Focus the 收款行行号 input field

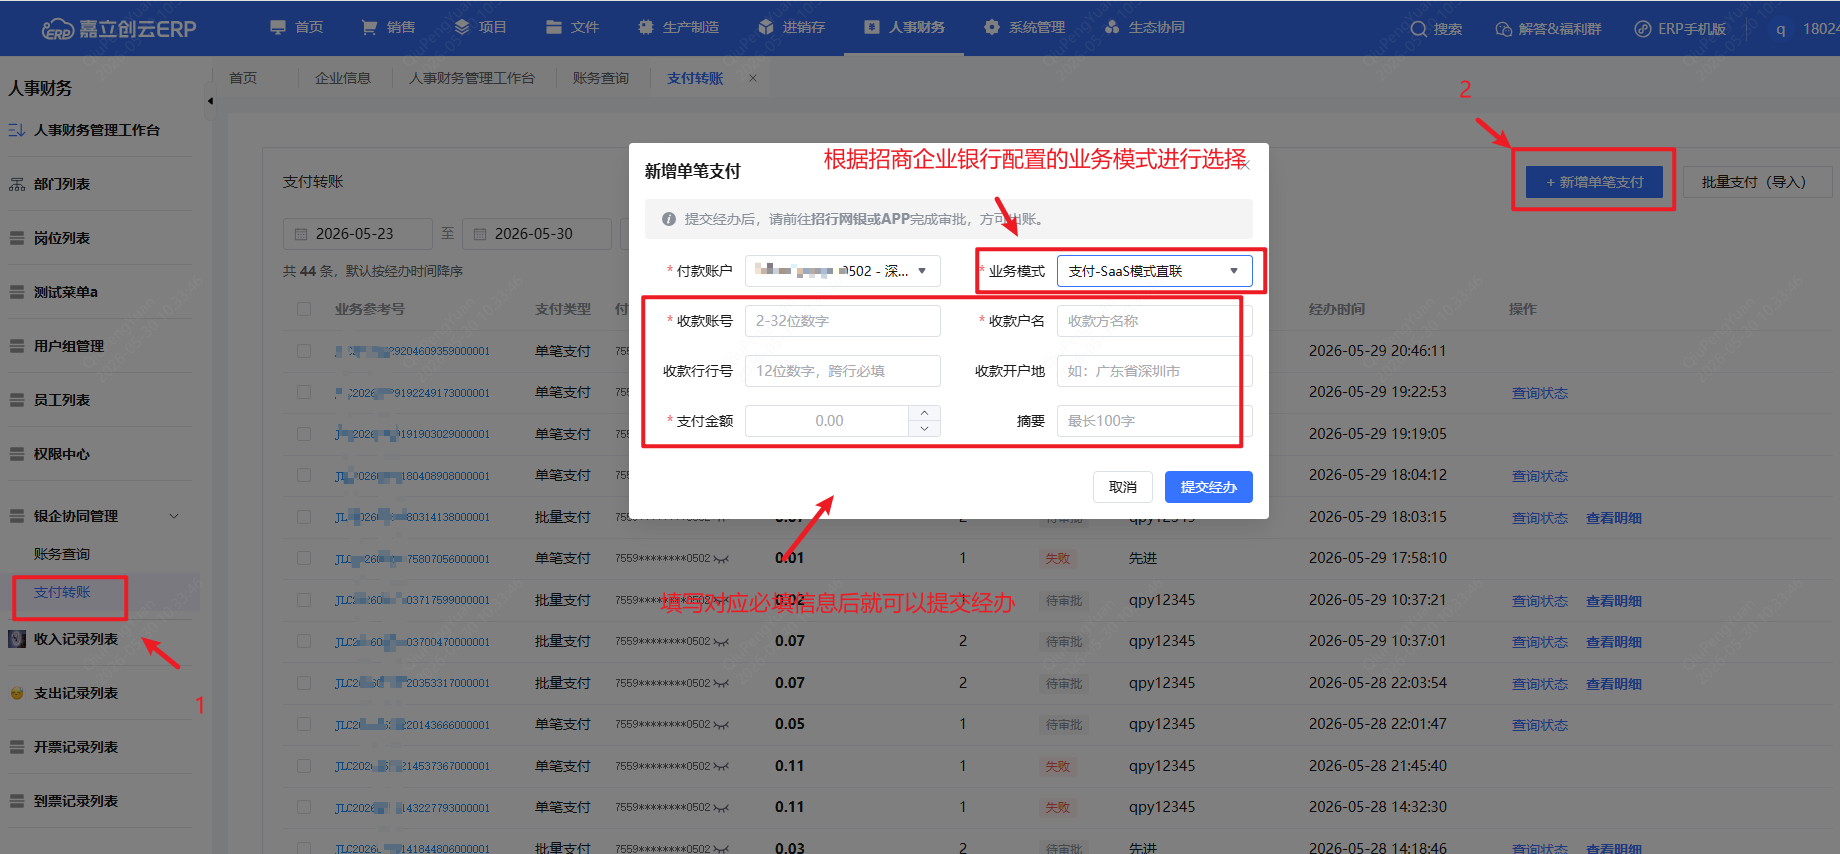pos(842,371)
